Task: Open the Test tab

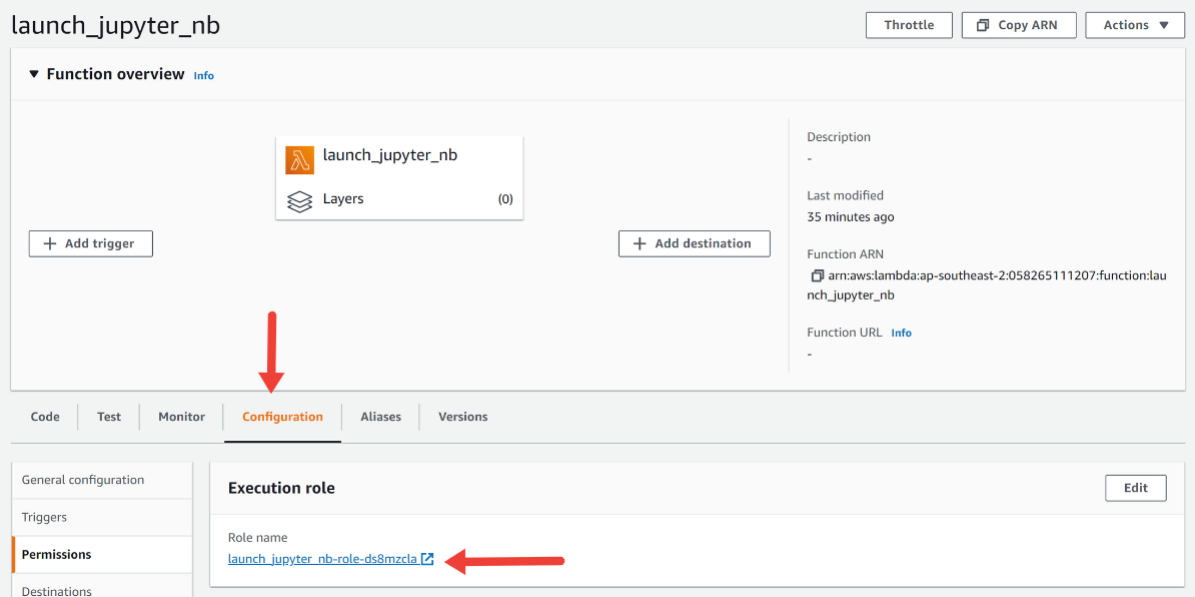Action: coord(109,417)
